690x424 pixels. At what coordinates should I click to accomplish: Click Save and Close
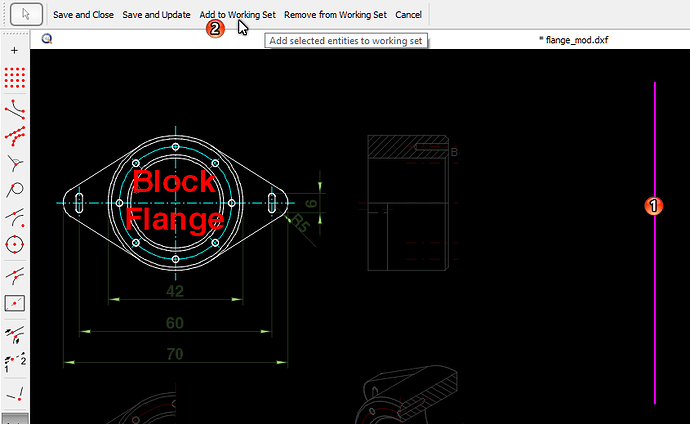click(83, 15)
